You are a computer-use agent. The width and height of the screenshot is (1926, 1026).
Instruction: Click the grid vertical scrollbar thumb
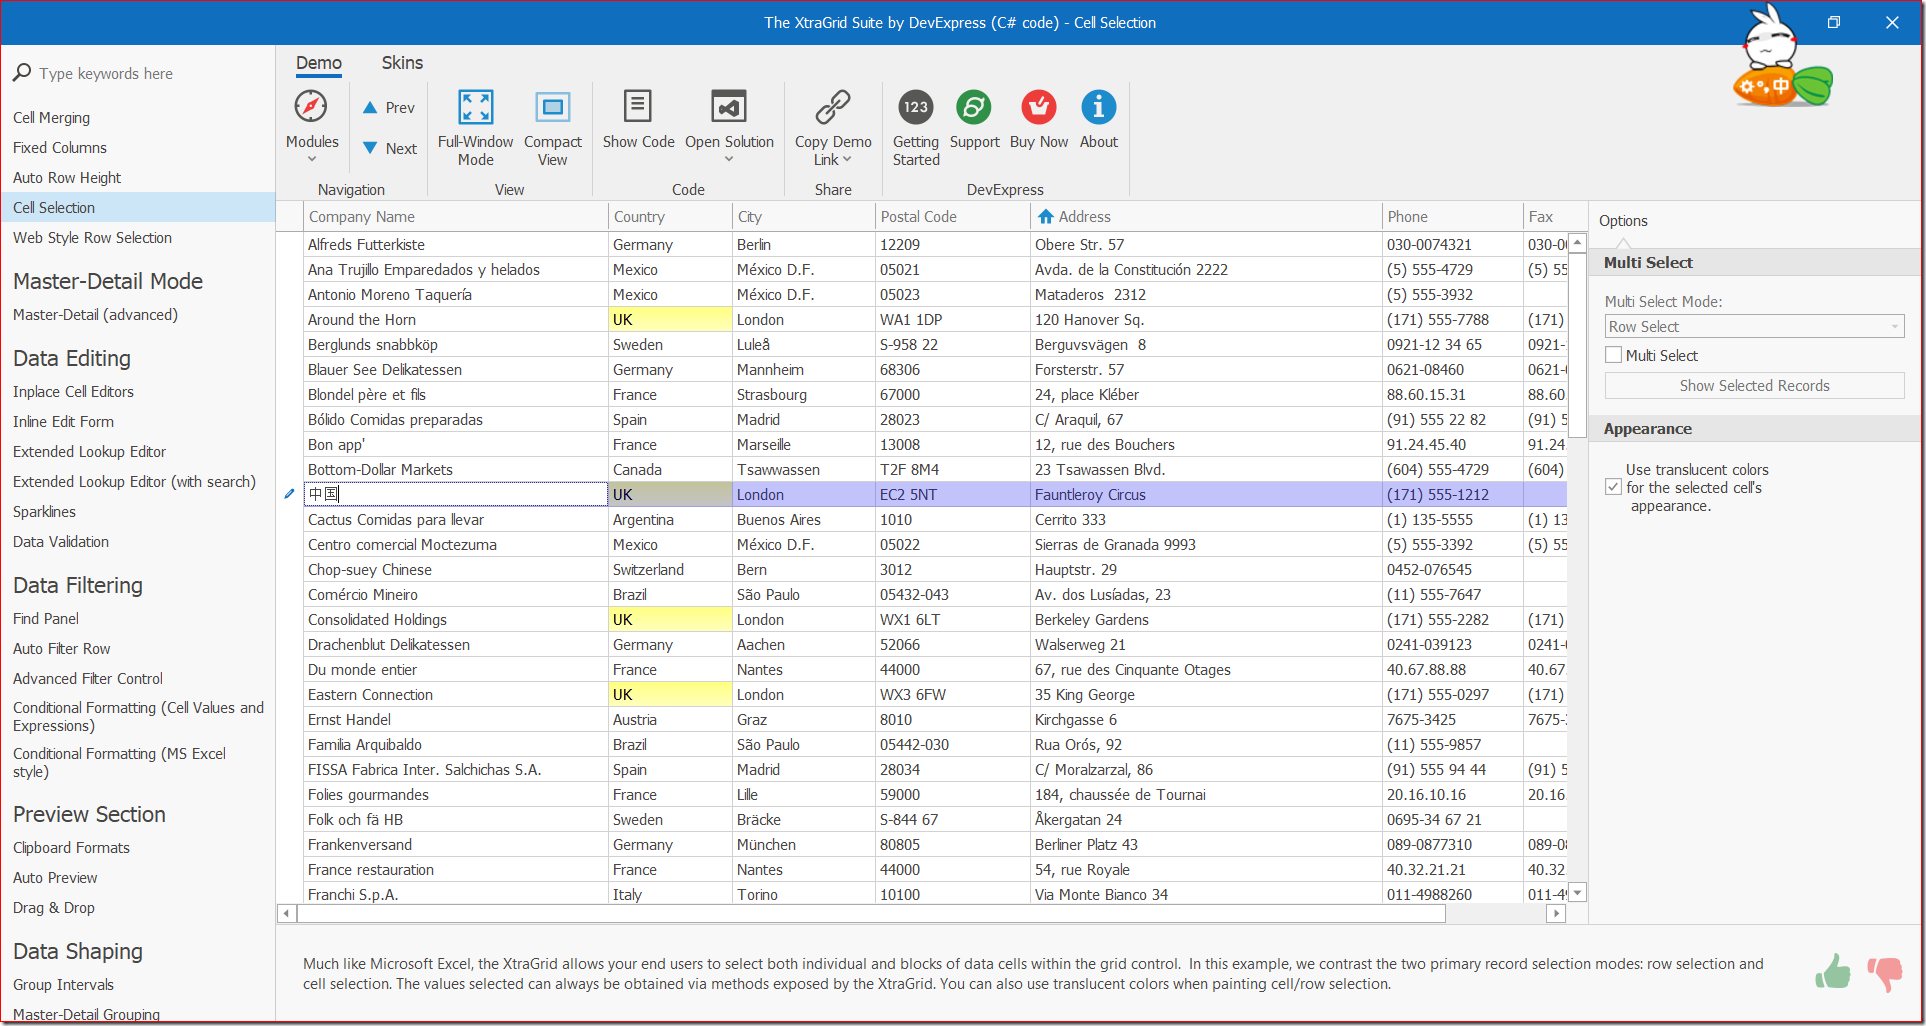[x=1577, y=345]
